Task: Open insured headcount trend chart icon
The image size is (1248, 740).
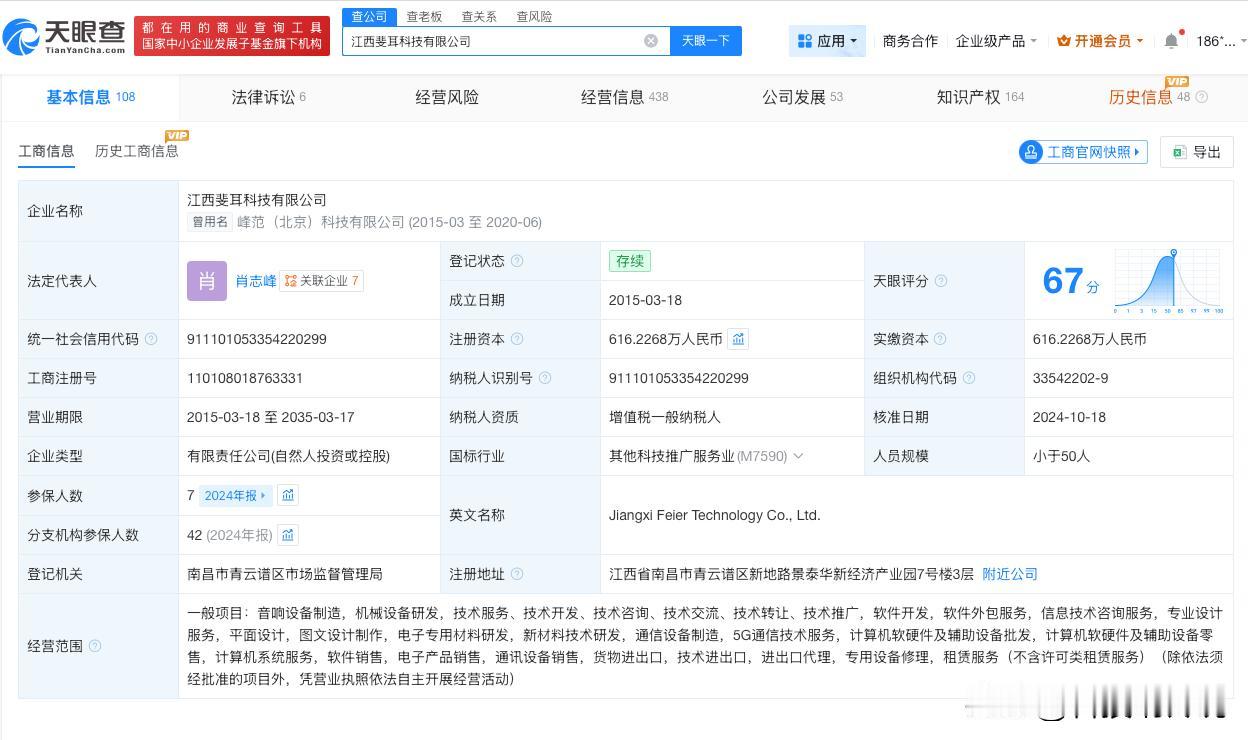Action: 288,495
